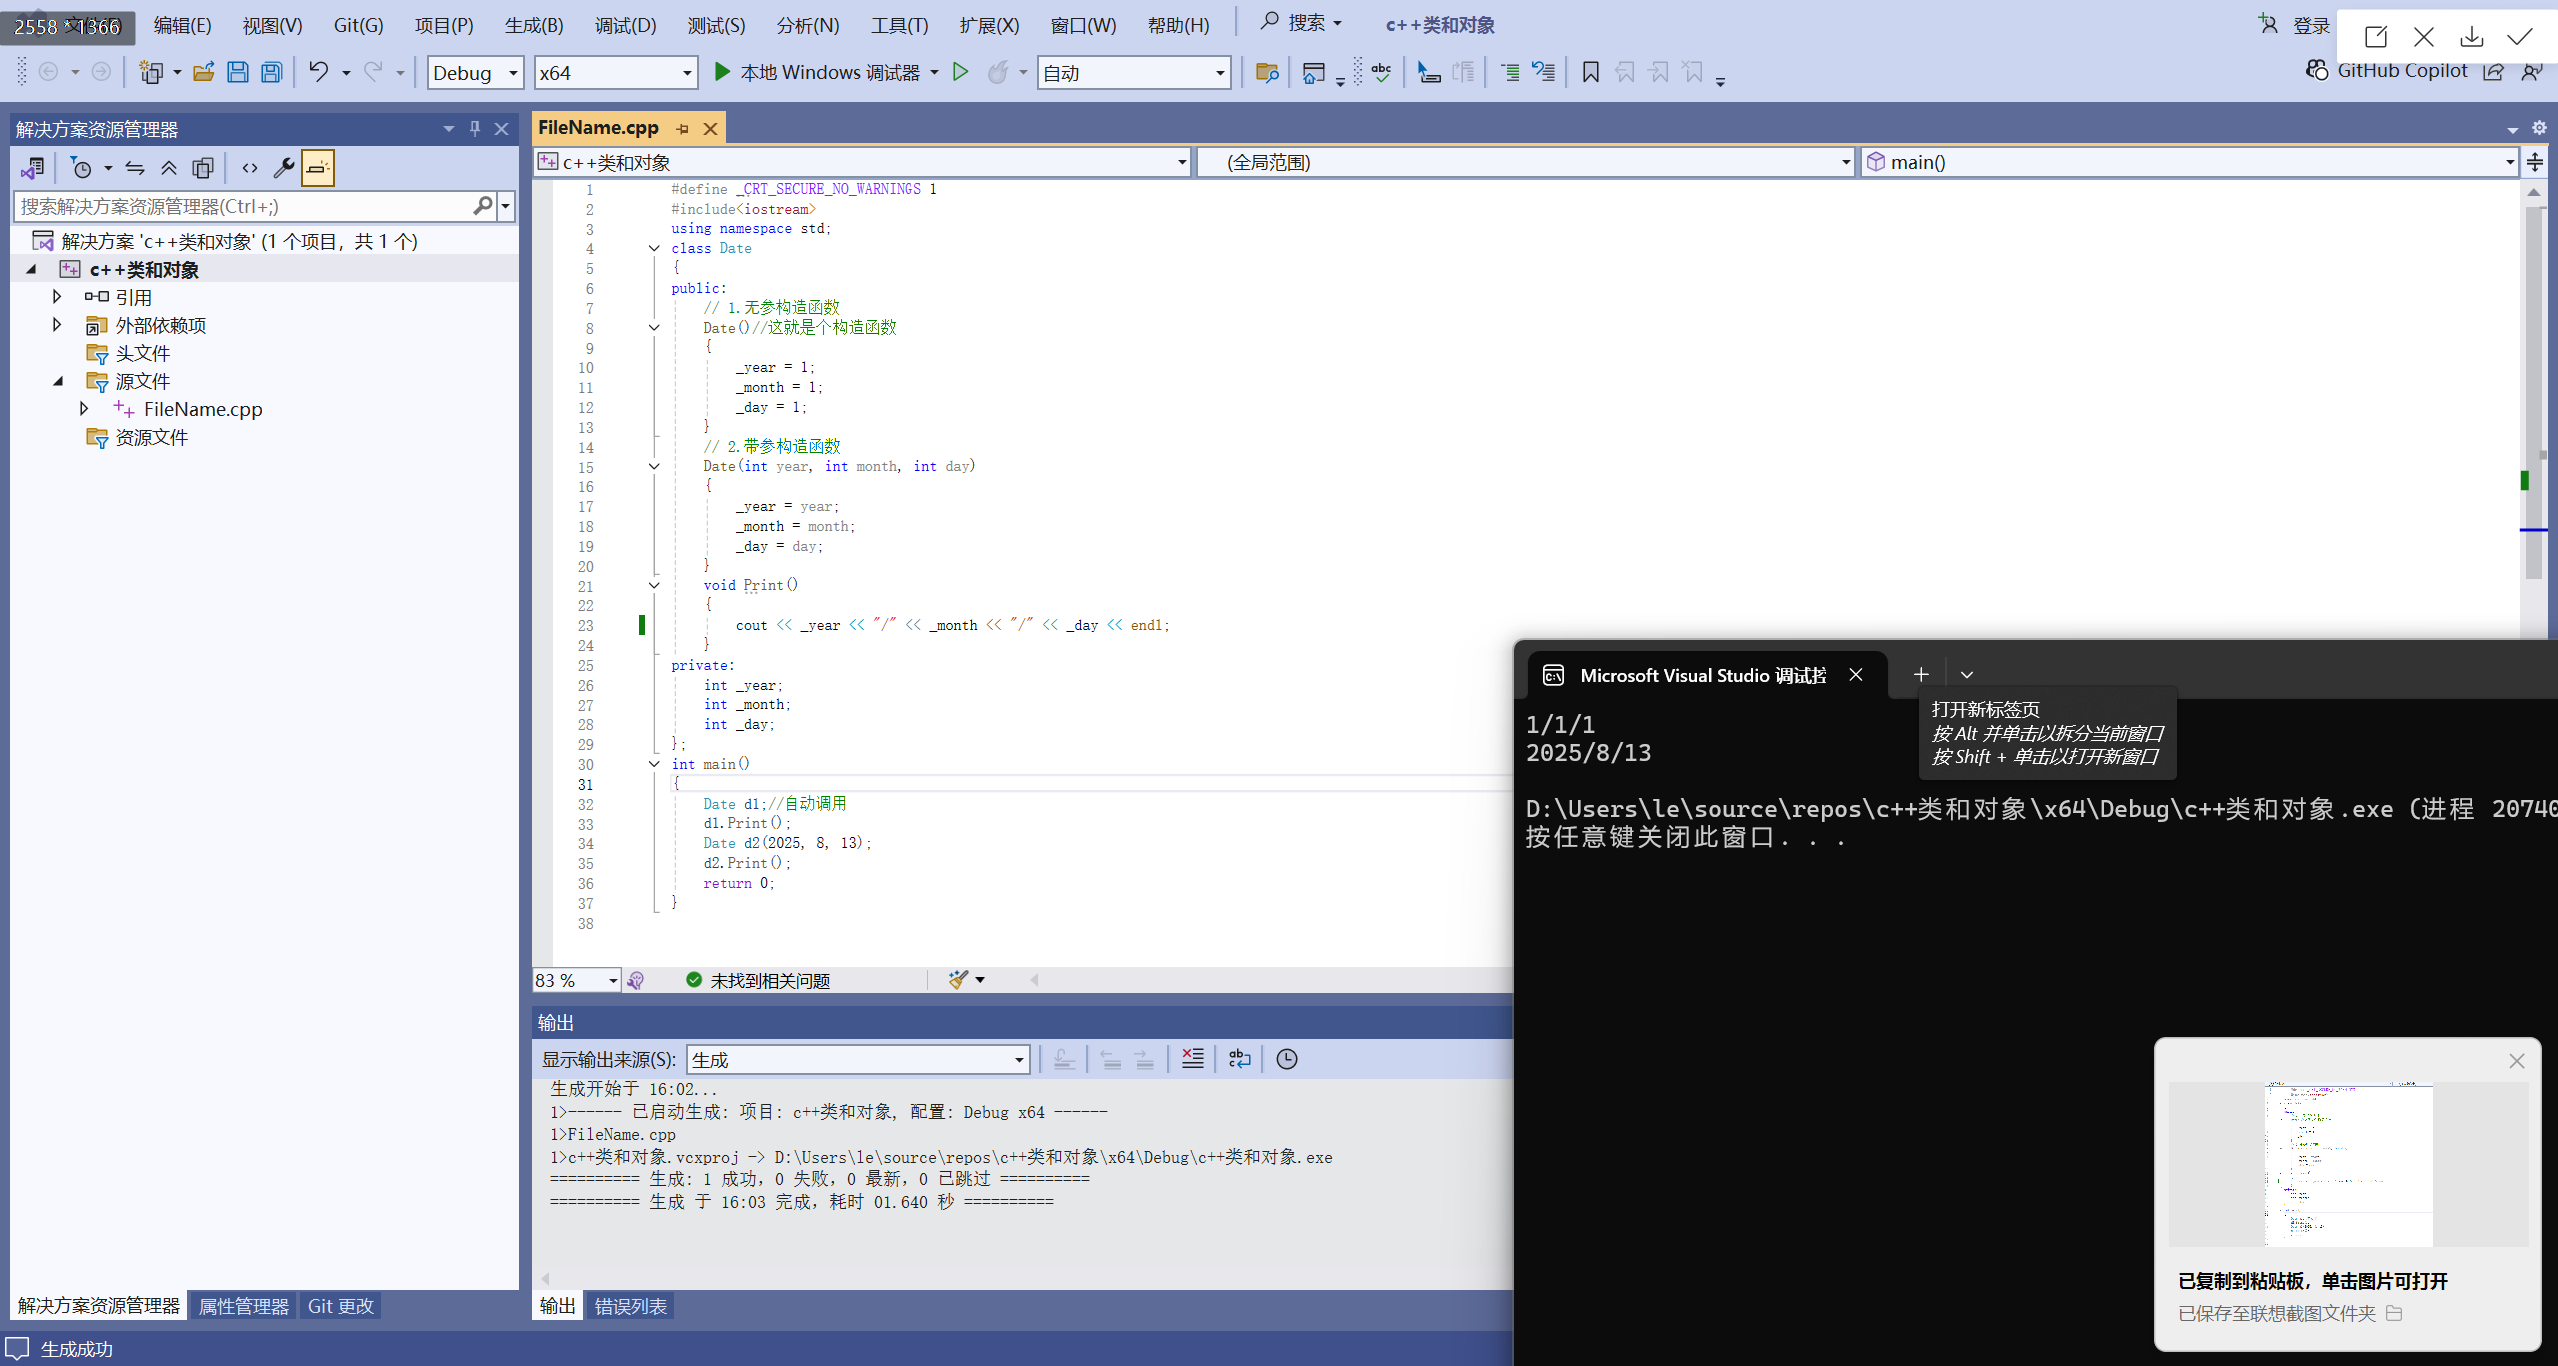Viewport: 2558px width, 1366px height.
Task: Expand the 引用 tree node
Action: [x=57, y=297]
